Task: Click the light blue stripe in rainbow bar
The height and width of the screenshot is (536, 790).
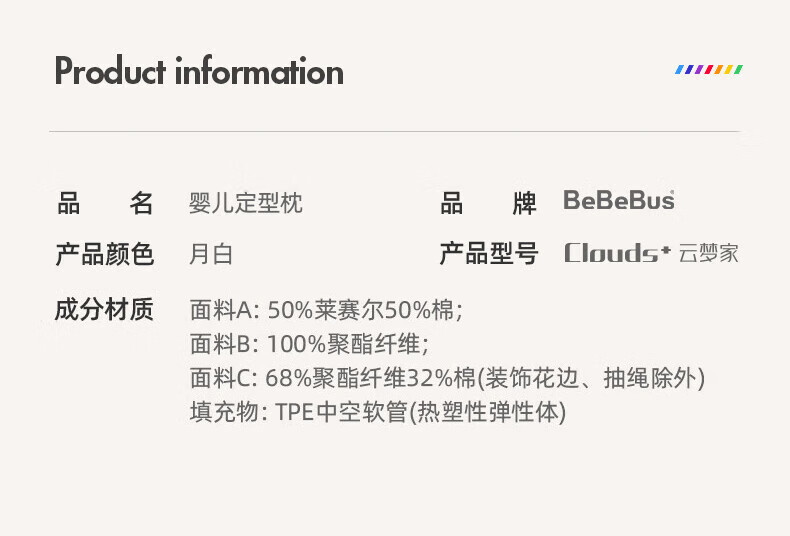Action: tap(680, 70)
